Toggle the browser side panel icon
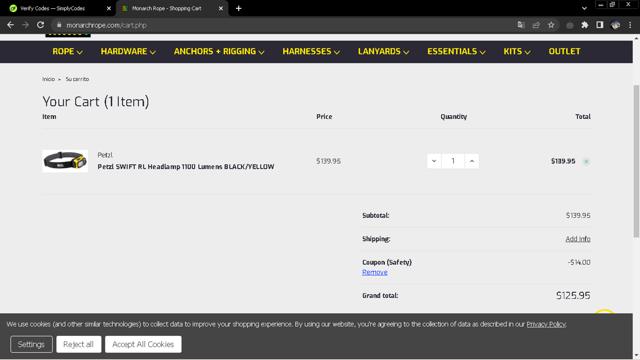This screenshot has height=360, width=640. (600, 25)
